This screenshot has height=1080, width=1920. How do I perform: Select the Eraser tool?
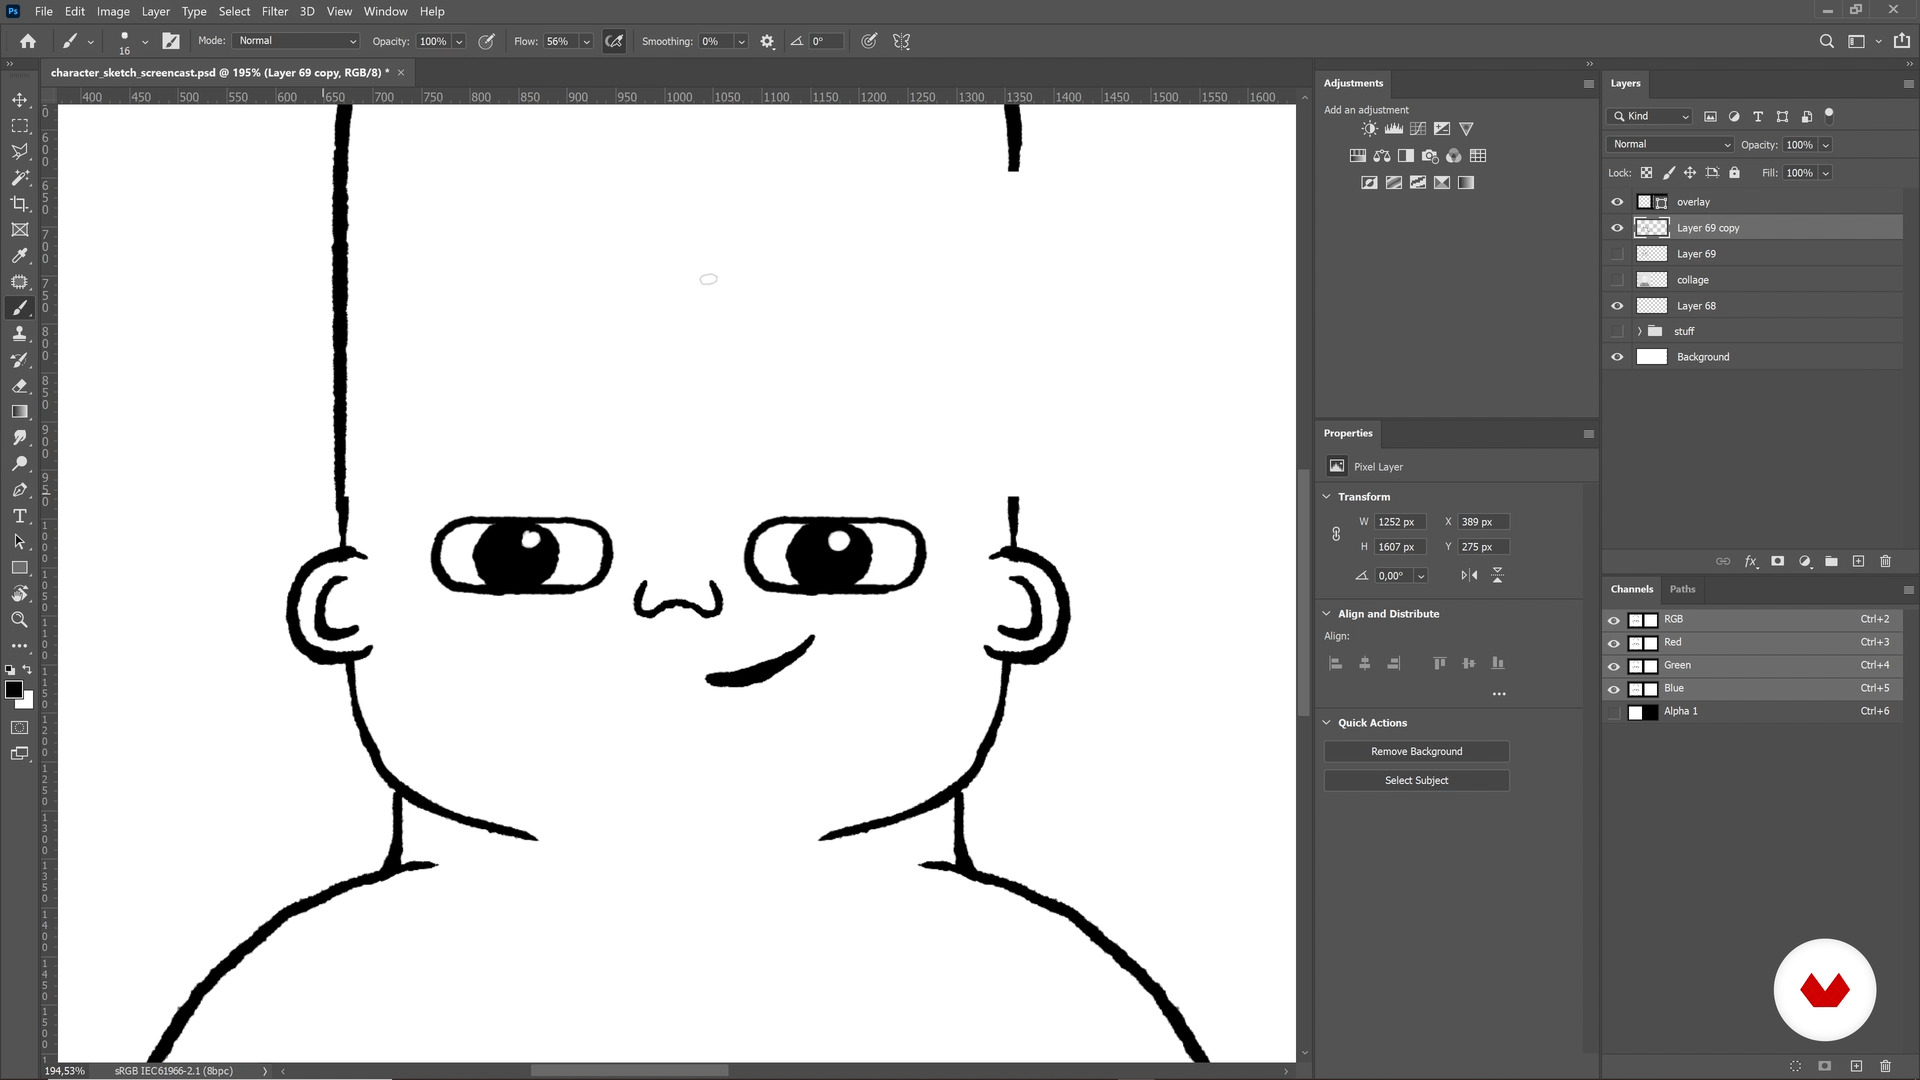coord(19,386)
